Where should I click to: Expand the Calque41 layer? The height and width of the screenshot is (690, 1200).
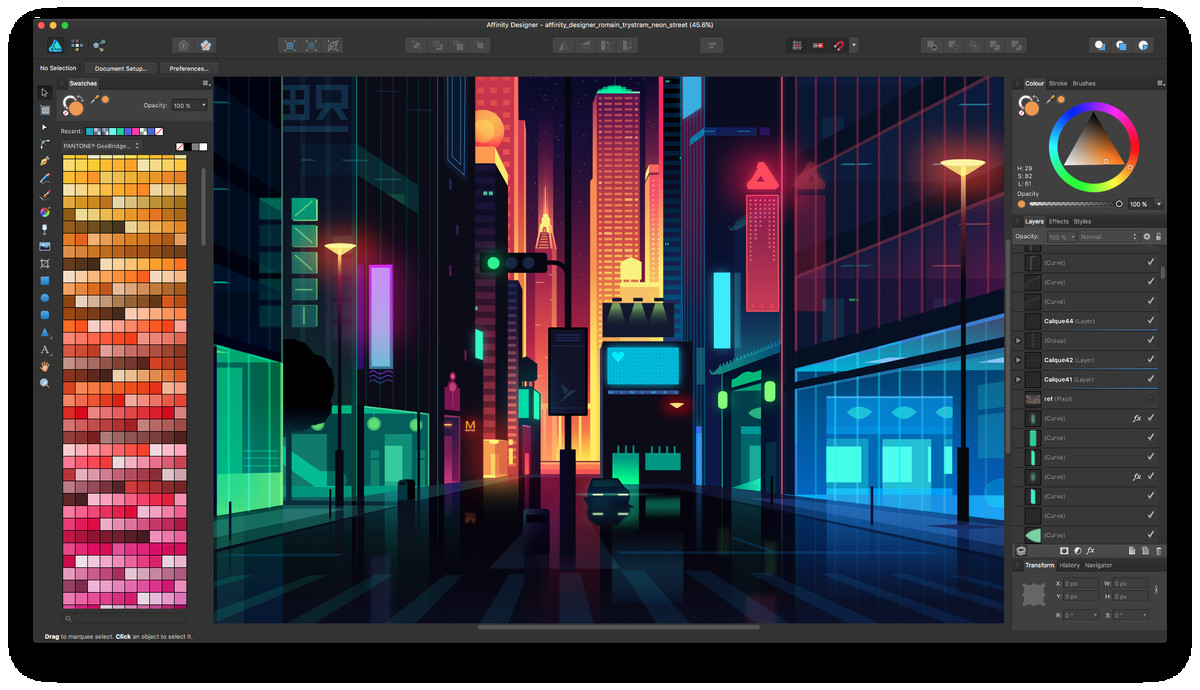click(x=1019, y=380)
